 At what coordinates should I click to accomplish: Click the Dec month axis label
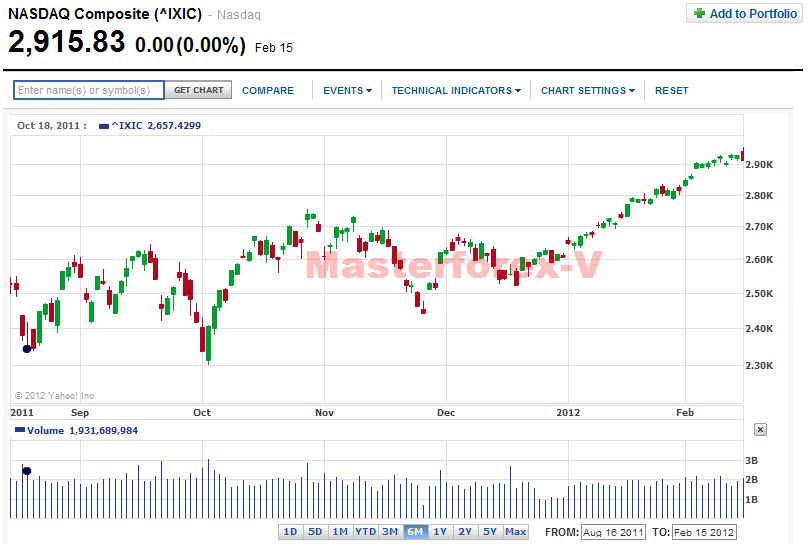446,413
